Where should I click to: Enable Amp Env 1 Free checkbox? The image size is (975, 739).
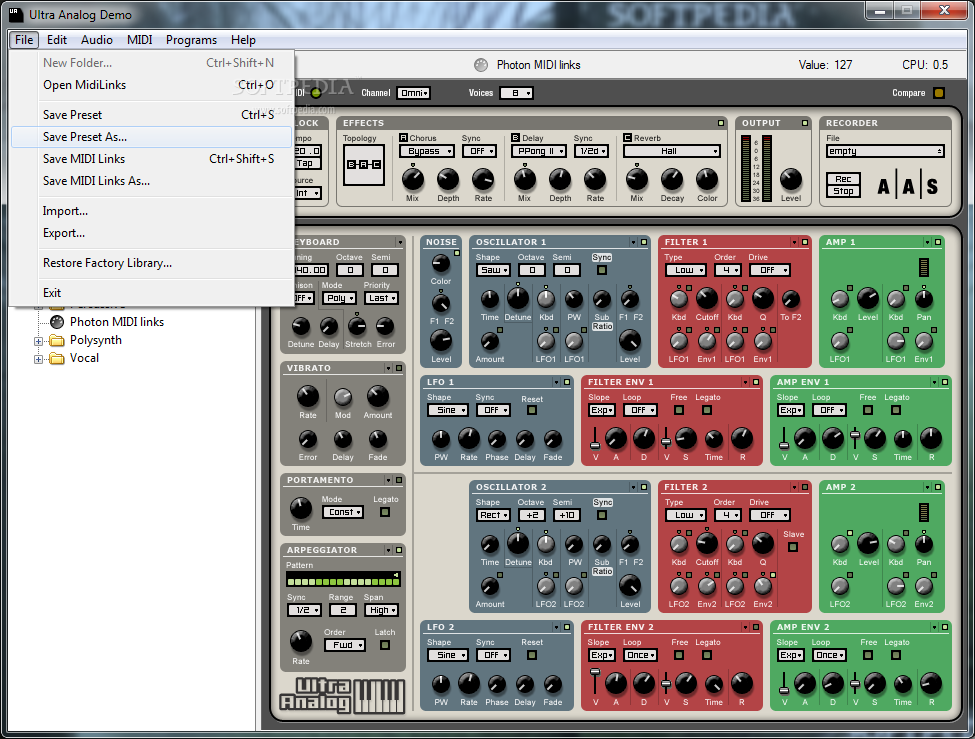click(867, 410)
